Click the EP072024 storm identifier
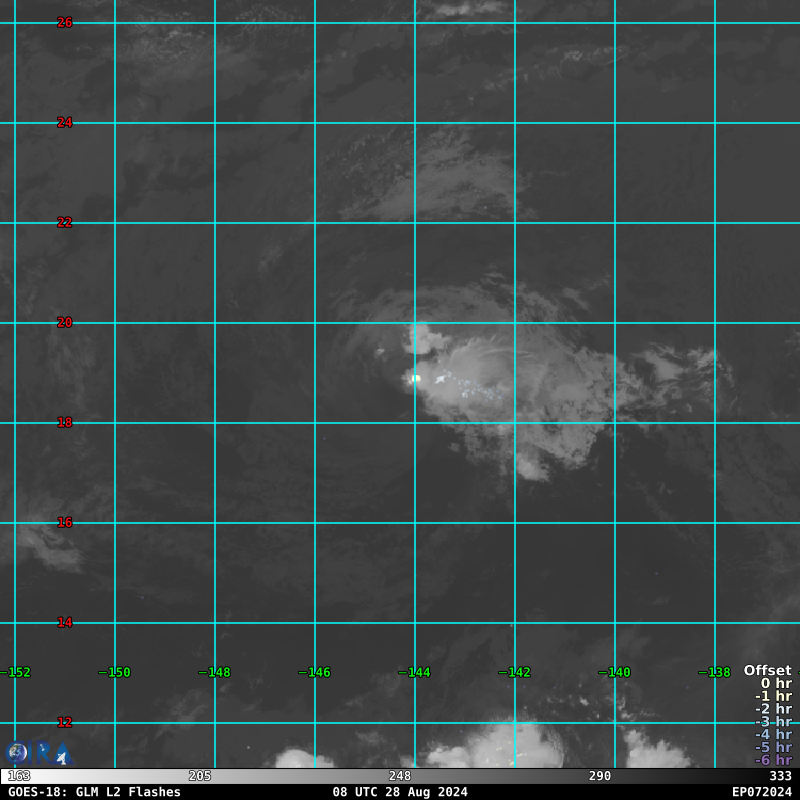Viewport: 800px width, 800px height. pyautogui.click(x=761, y=792)
